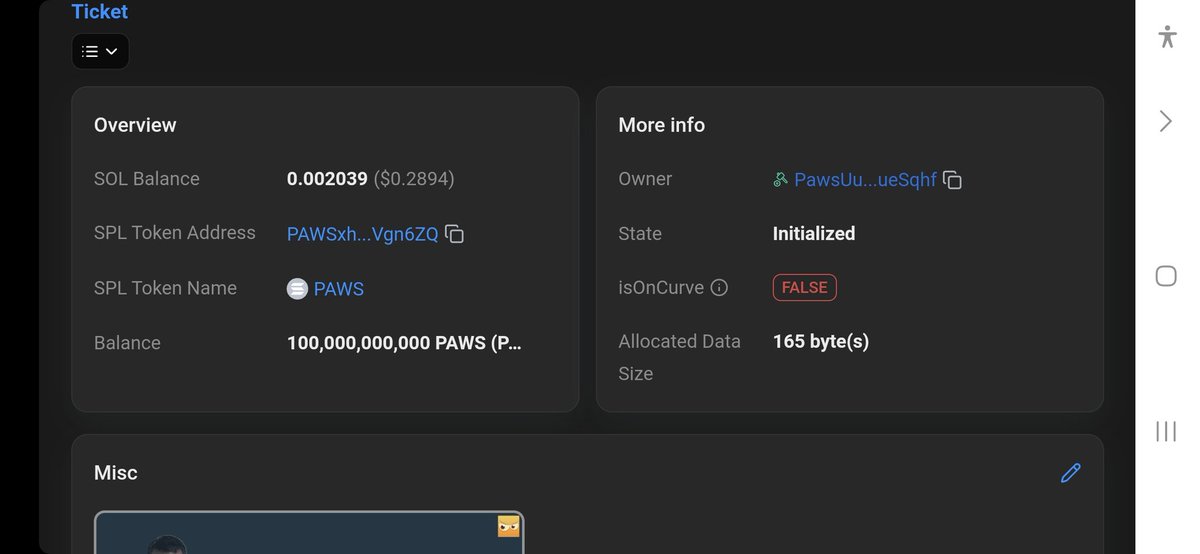Click the program icon beside Owner address

click(x=781, y=180)
